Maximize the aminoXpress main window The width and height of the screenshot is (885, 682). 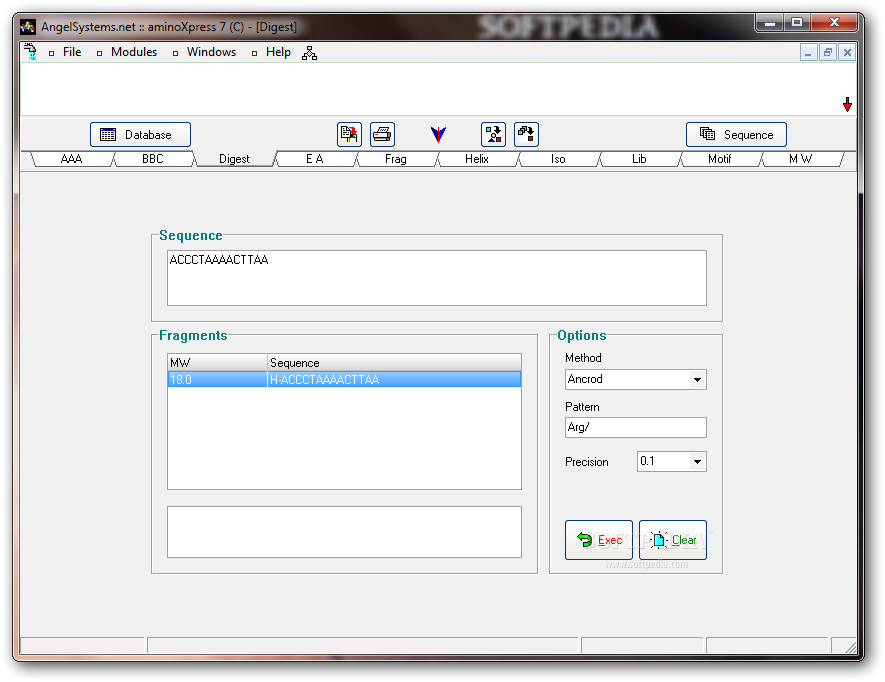pos(796,23)
